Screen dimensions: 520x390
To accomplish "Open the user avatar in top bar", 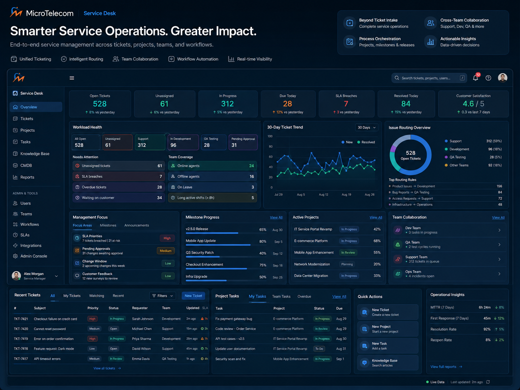I will (503, 78).
